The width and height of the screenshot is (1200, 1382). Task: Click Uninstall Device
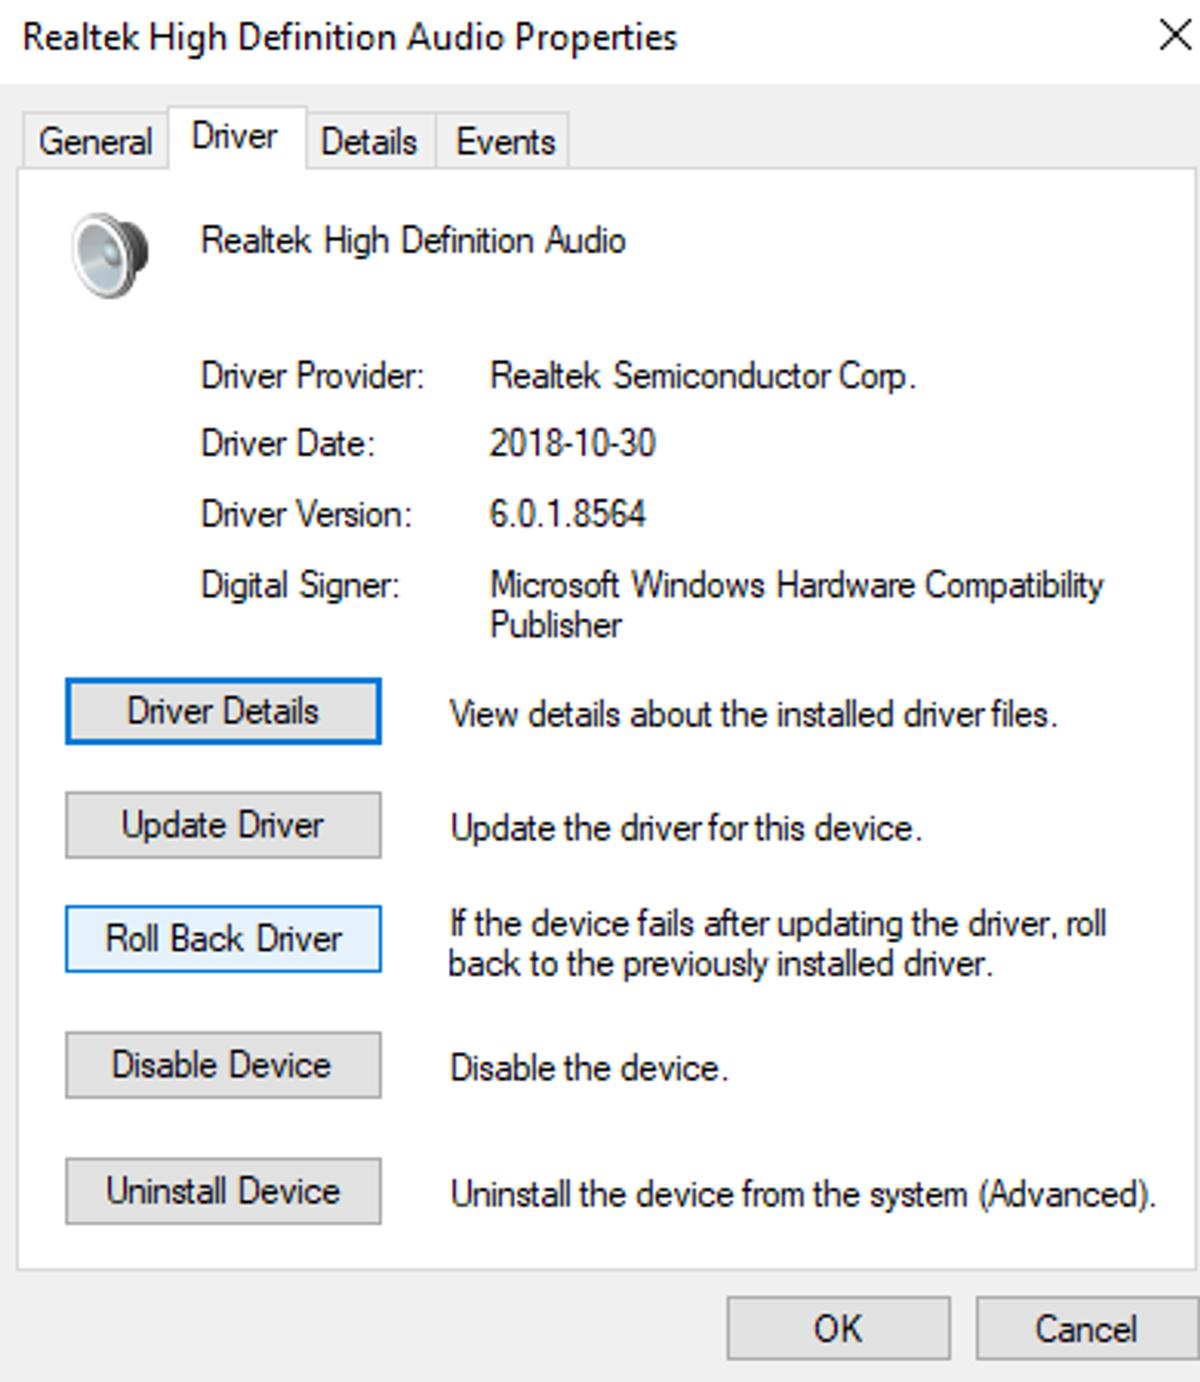point(222,1191)
